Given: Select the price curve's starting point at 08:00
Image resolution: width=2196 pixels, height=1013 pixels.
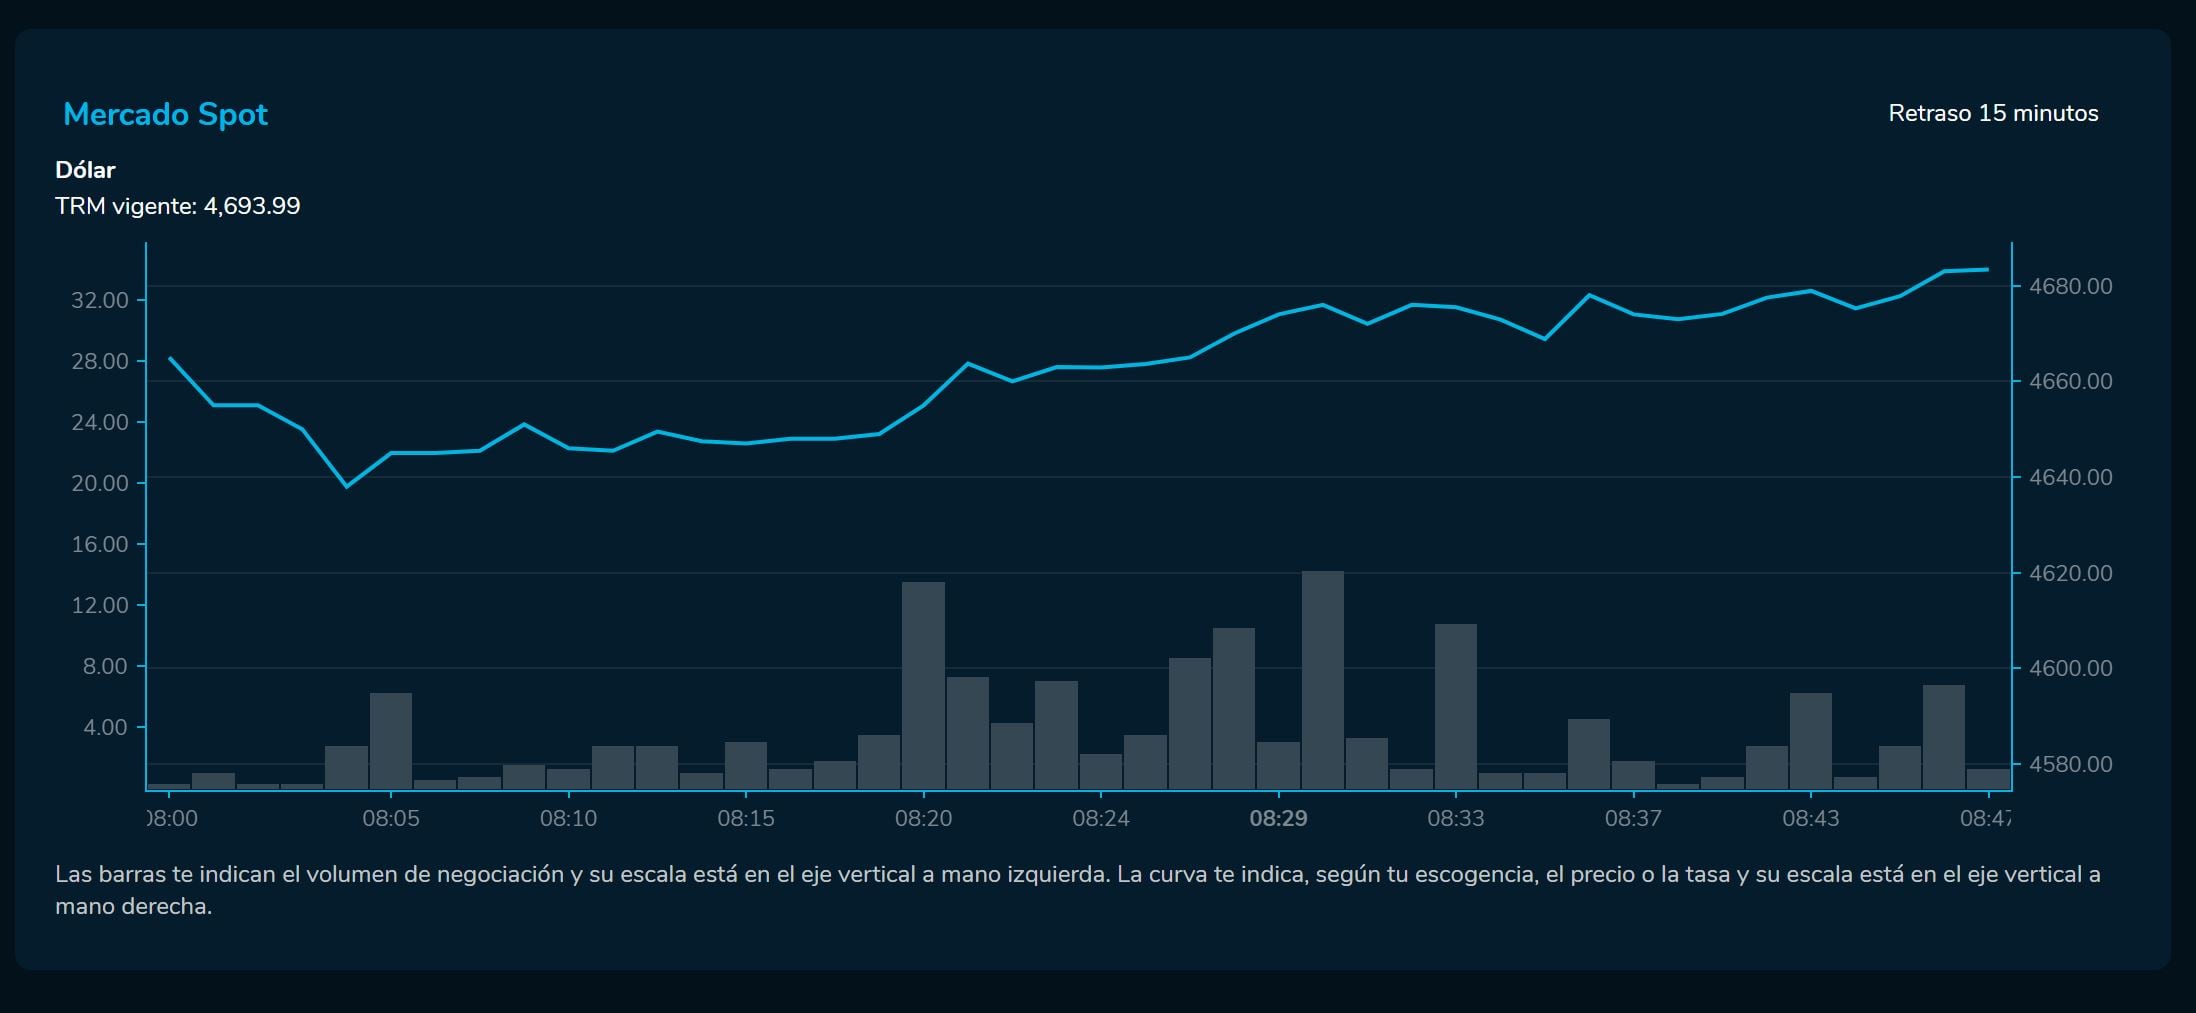Looking at the screenshot, I should tap(170, 358).
